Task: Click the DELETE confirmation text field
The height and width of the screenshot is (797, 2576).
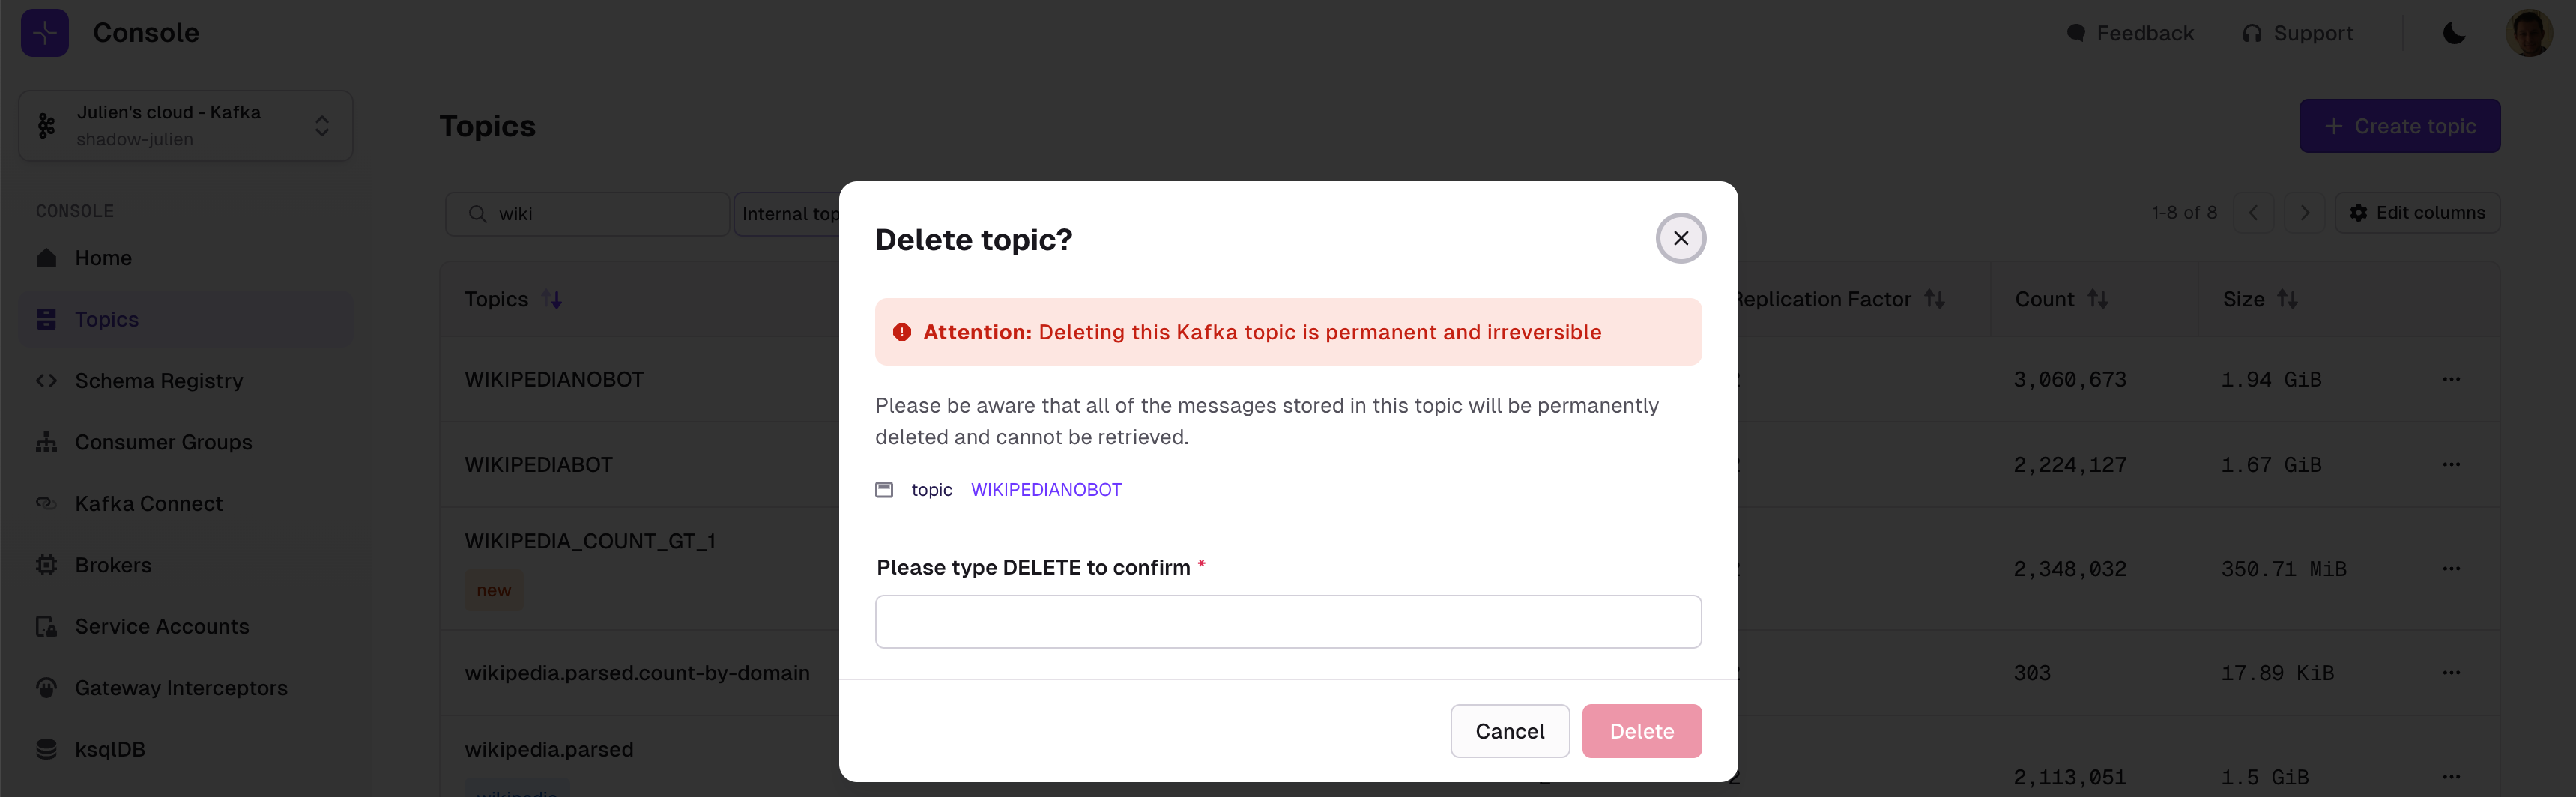Action: tap(1288, 622)
